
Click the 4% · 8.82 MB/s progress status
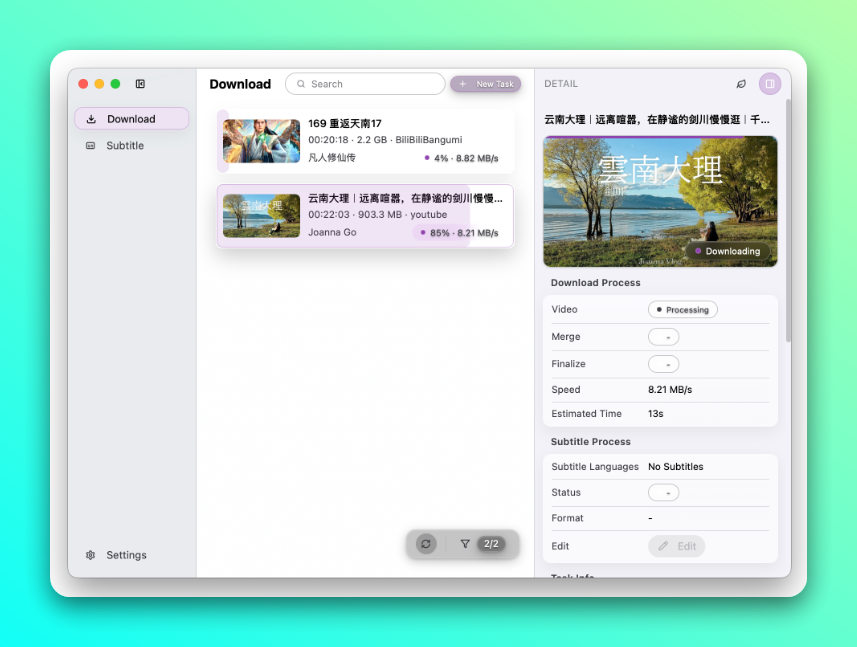tap(461, 158)
